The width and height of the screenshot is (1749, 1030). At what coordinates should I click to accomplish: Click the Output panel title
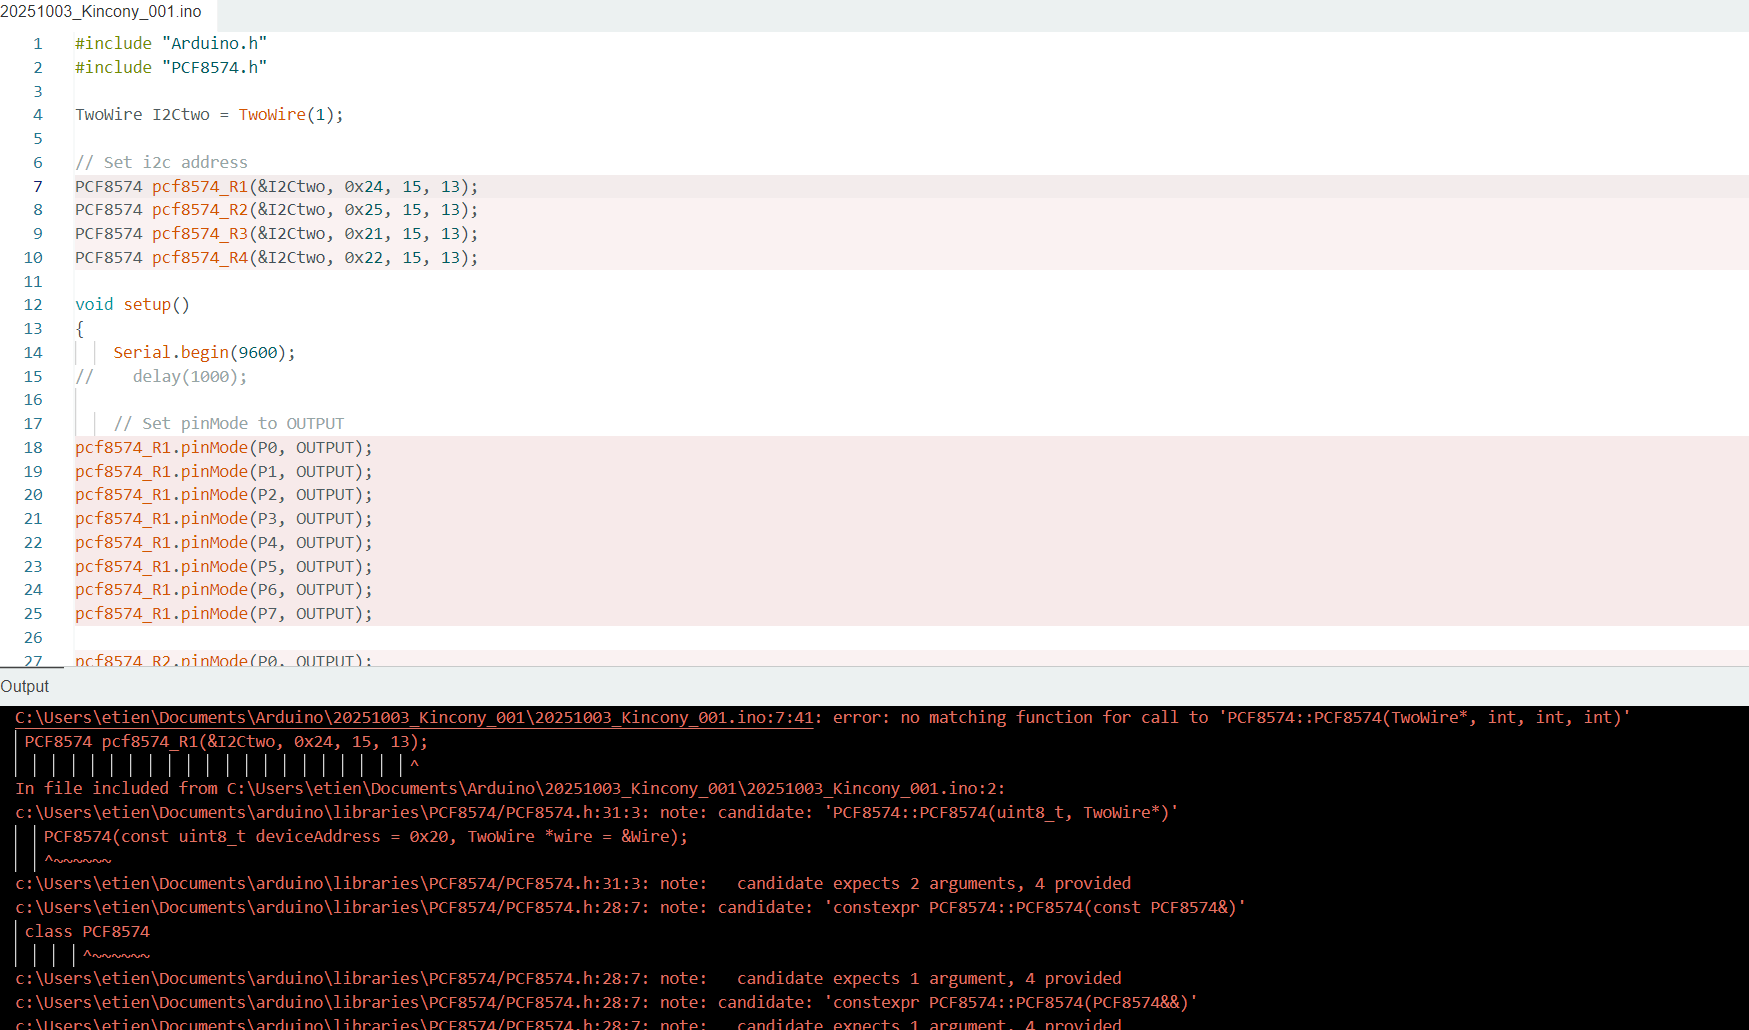tap(25, 686)
